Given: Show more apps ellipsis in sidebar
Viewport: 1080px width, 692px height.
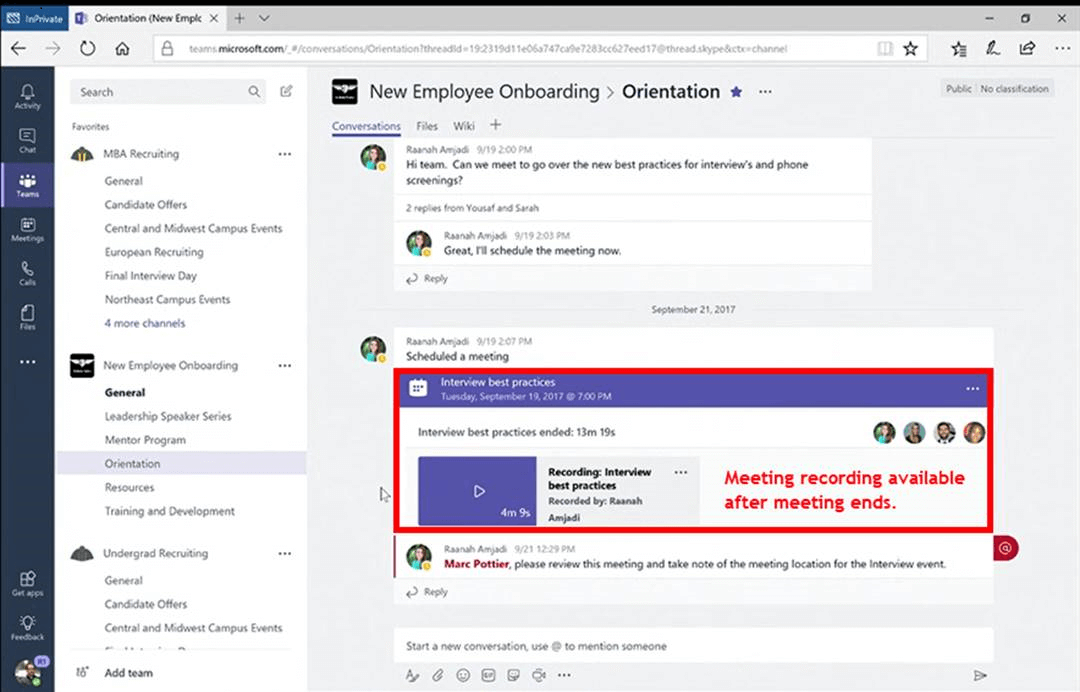Looking at the screenshot, I should tap(28, 361).
